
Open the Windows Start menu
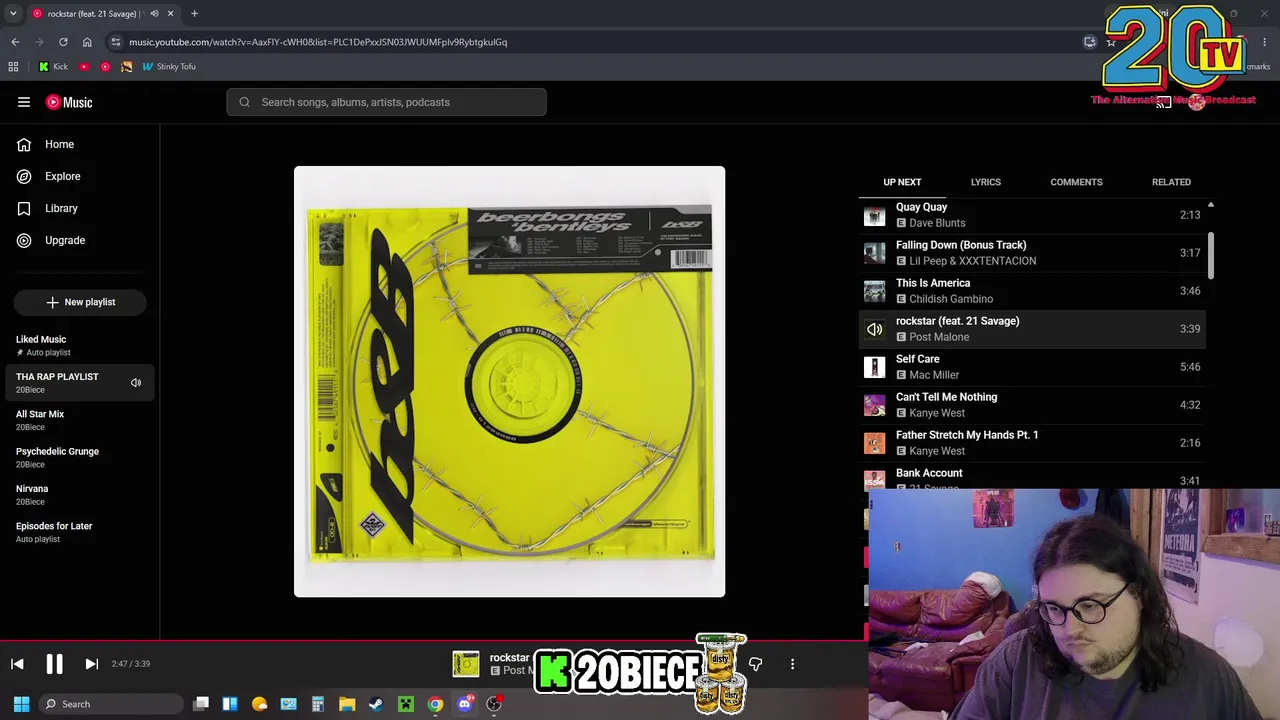pyautogui.click(x=21, y=704)
